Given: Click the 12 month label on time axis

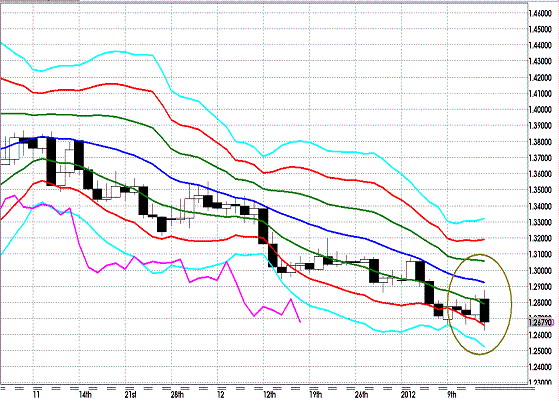Looking at the screenshot, I should [221, 395].
